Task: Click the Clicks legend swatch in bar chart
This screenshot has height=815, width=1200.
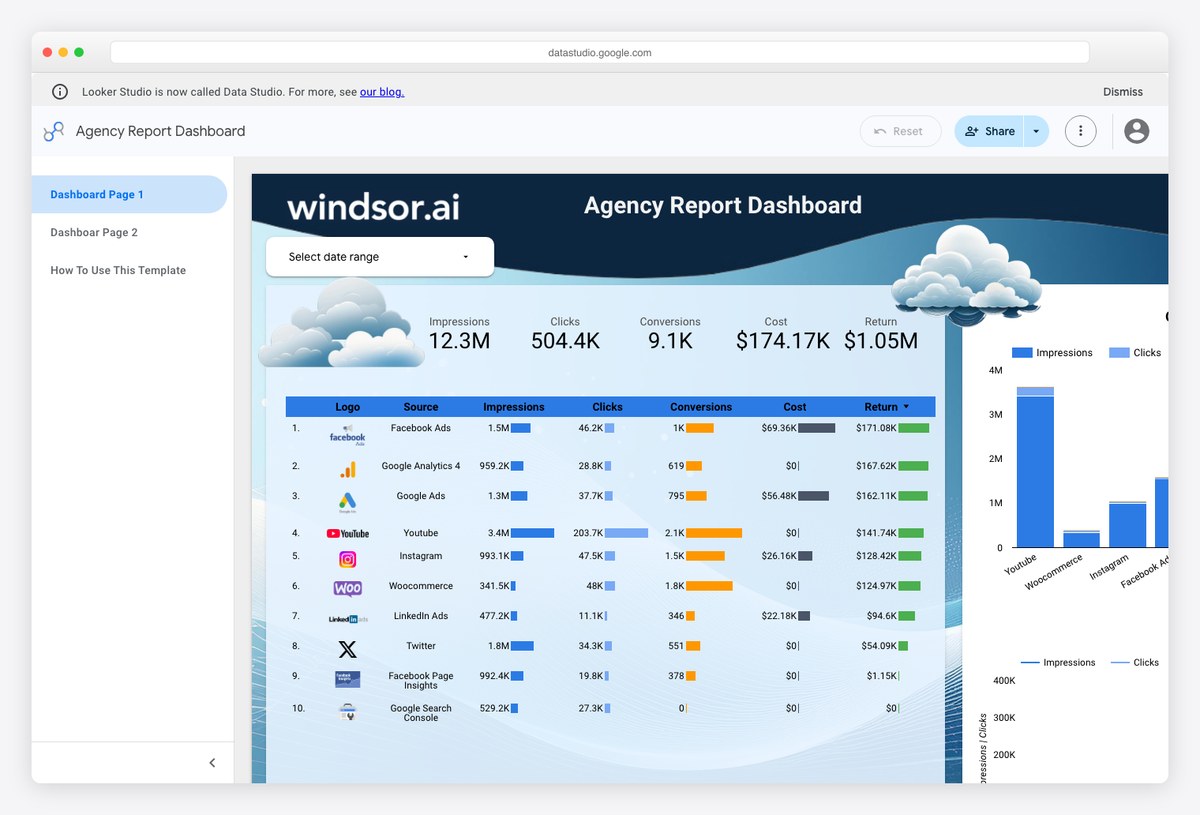Action: click(1119, 353)
